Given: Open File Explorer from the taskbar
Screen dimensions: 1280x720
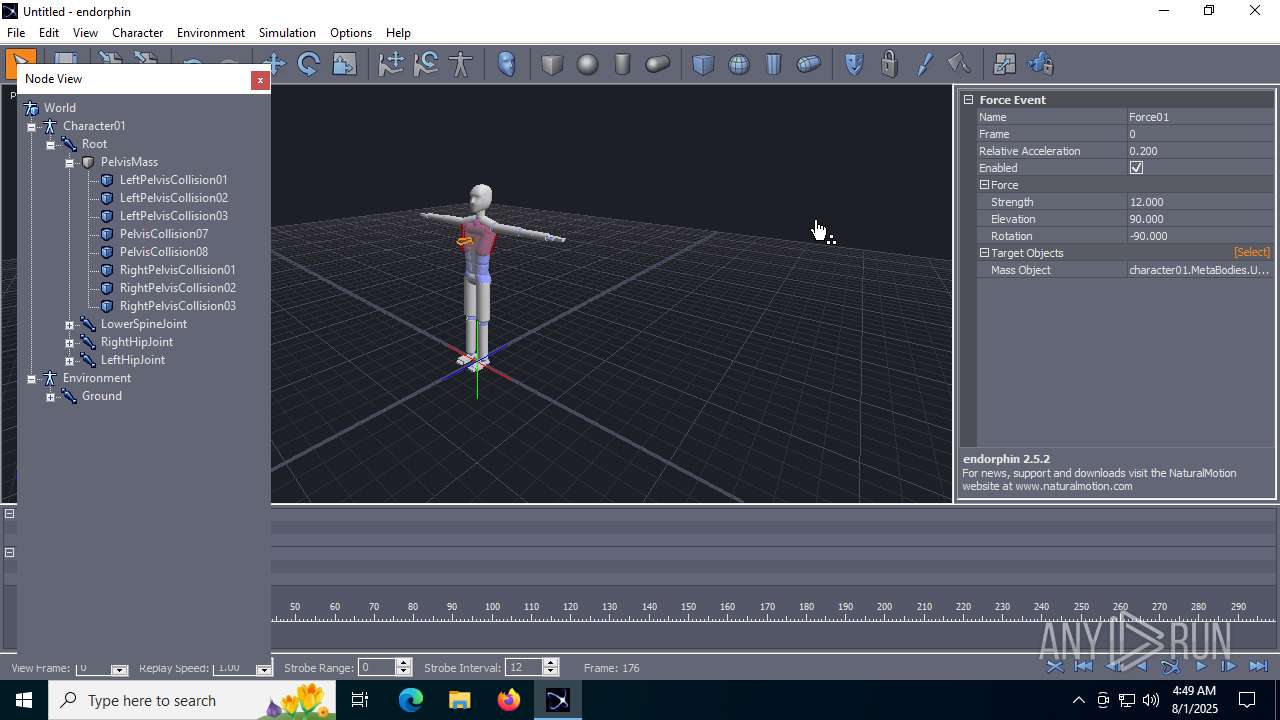Looking at the screenshot, I should point(460,700).
